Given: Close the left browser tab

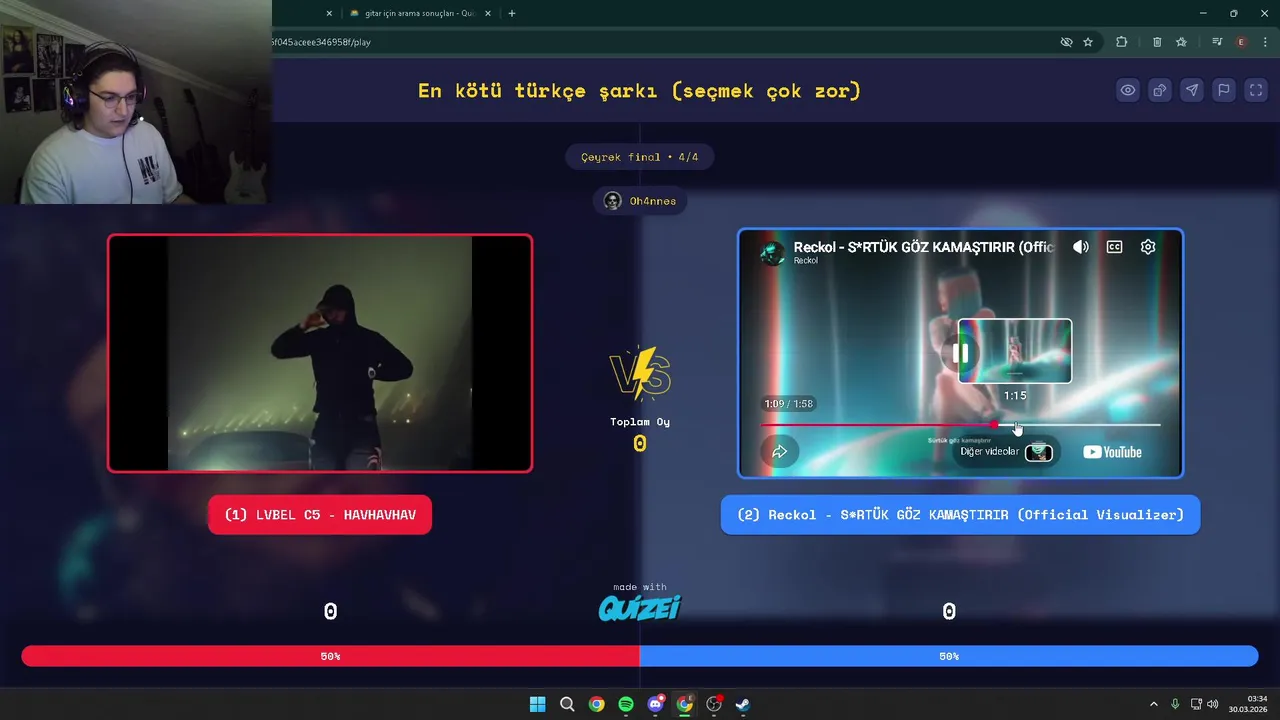Looking at the screenshot, I should tap(329, 13).
